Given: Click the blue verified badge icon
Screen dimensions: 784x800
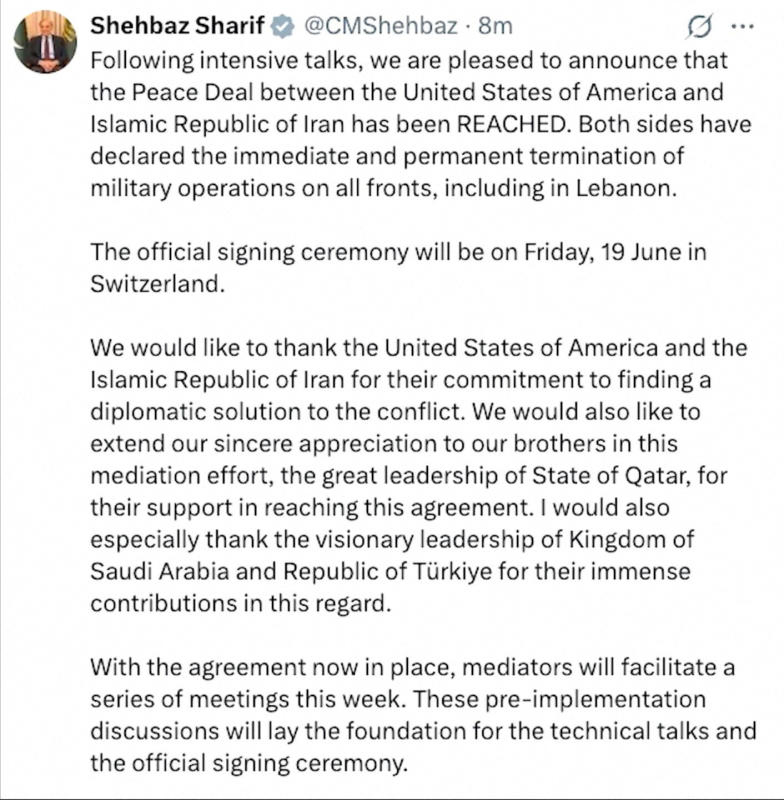Looking at the screenshot, I should tap(283, 27).
